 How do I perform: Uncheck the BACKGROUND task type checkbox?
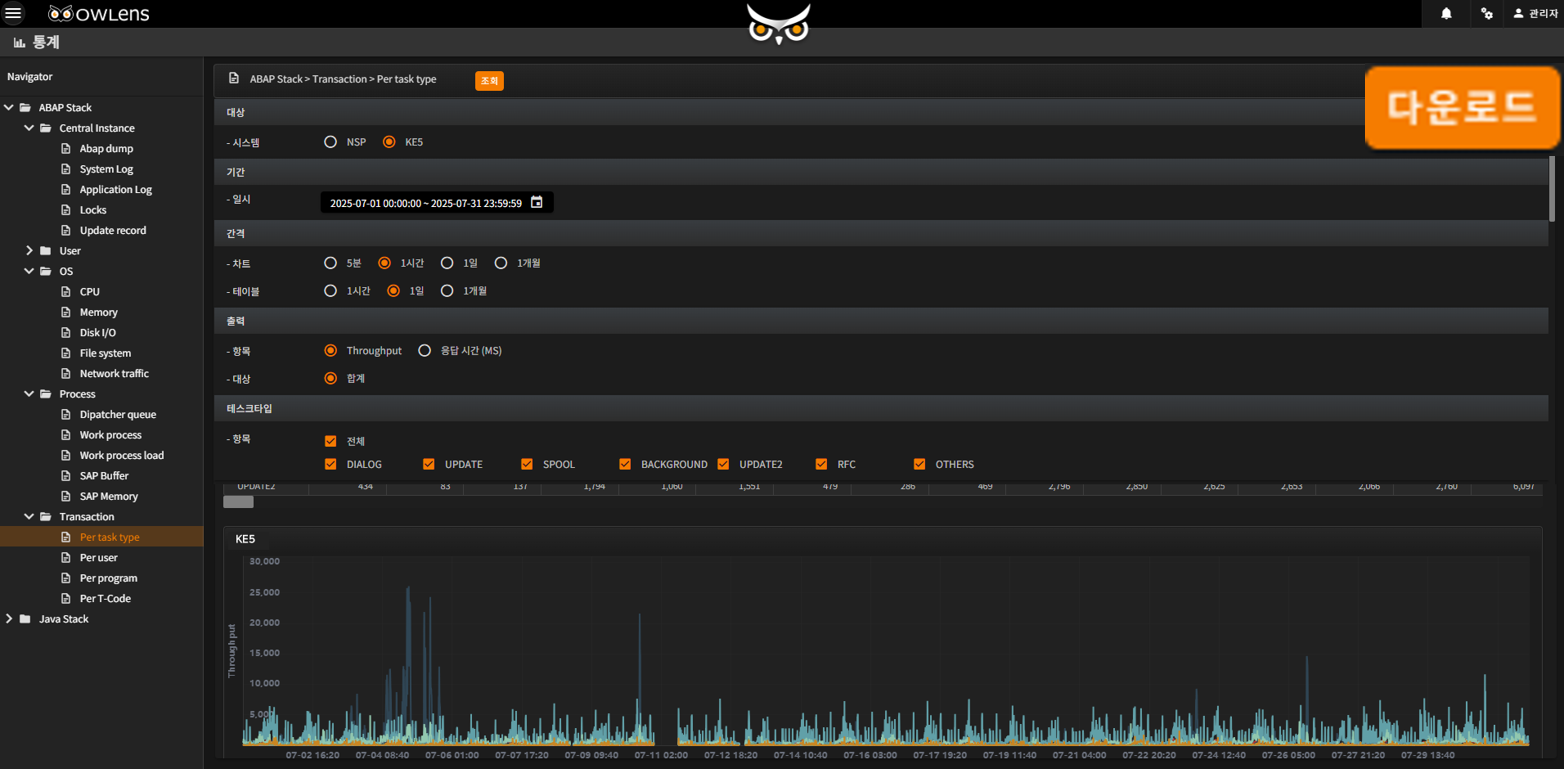click(x=625, y=464)
